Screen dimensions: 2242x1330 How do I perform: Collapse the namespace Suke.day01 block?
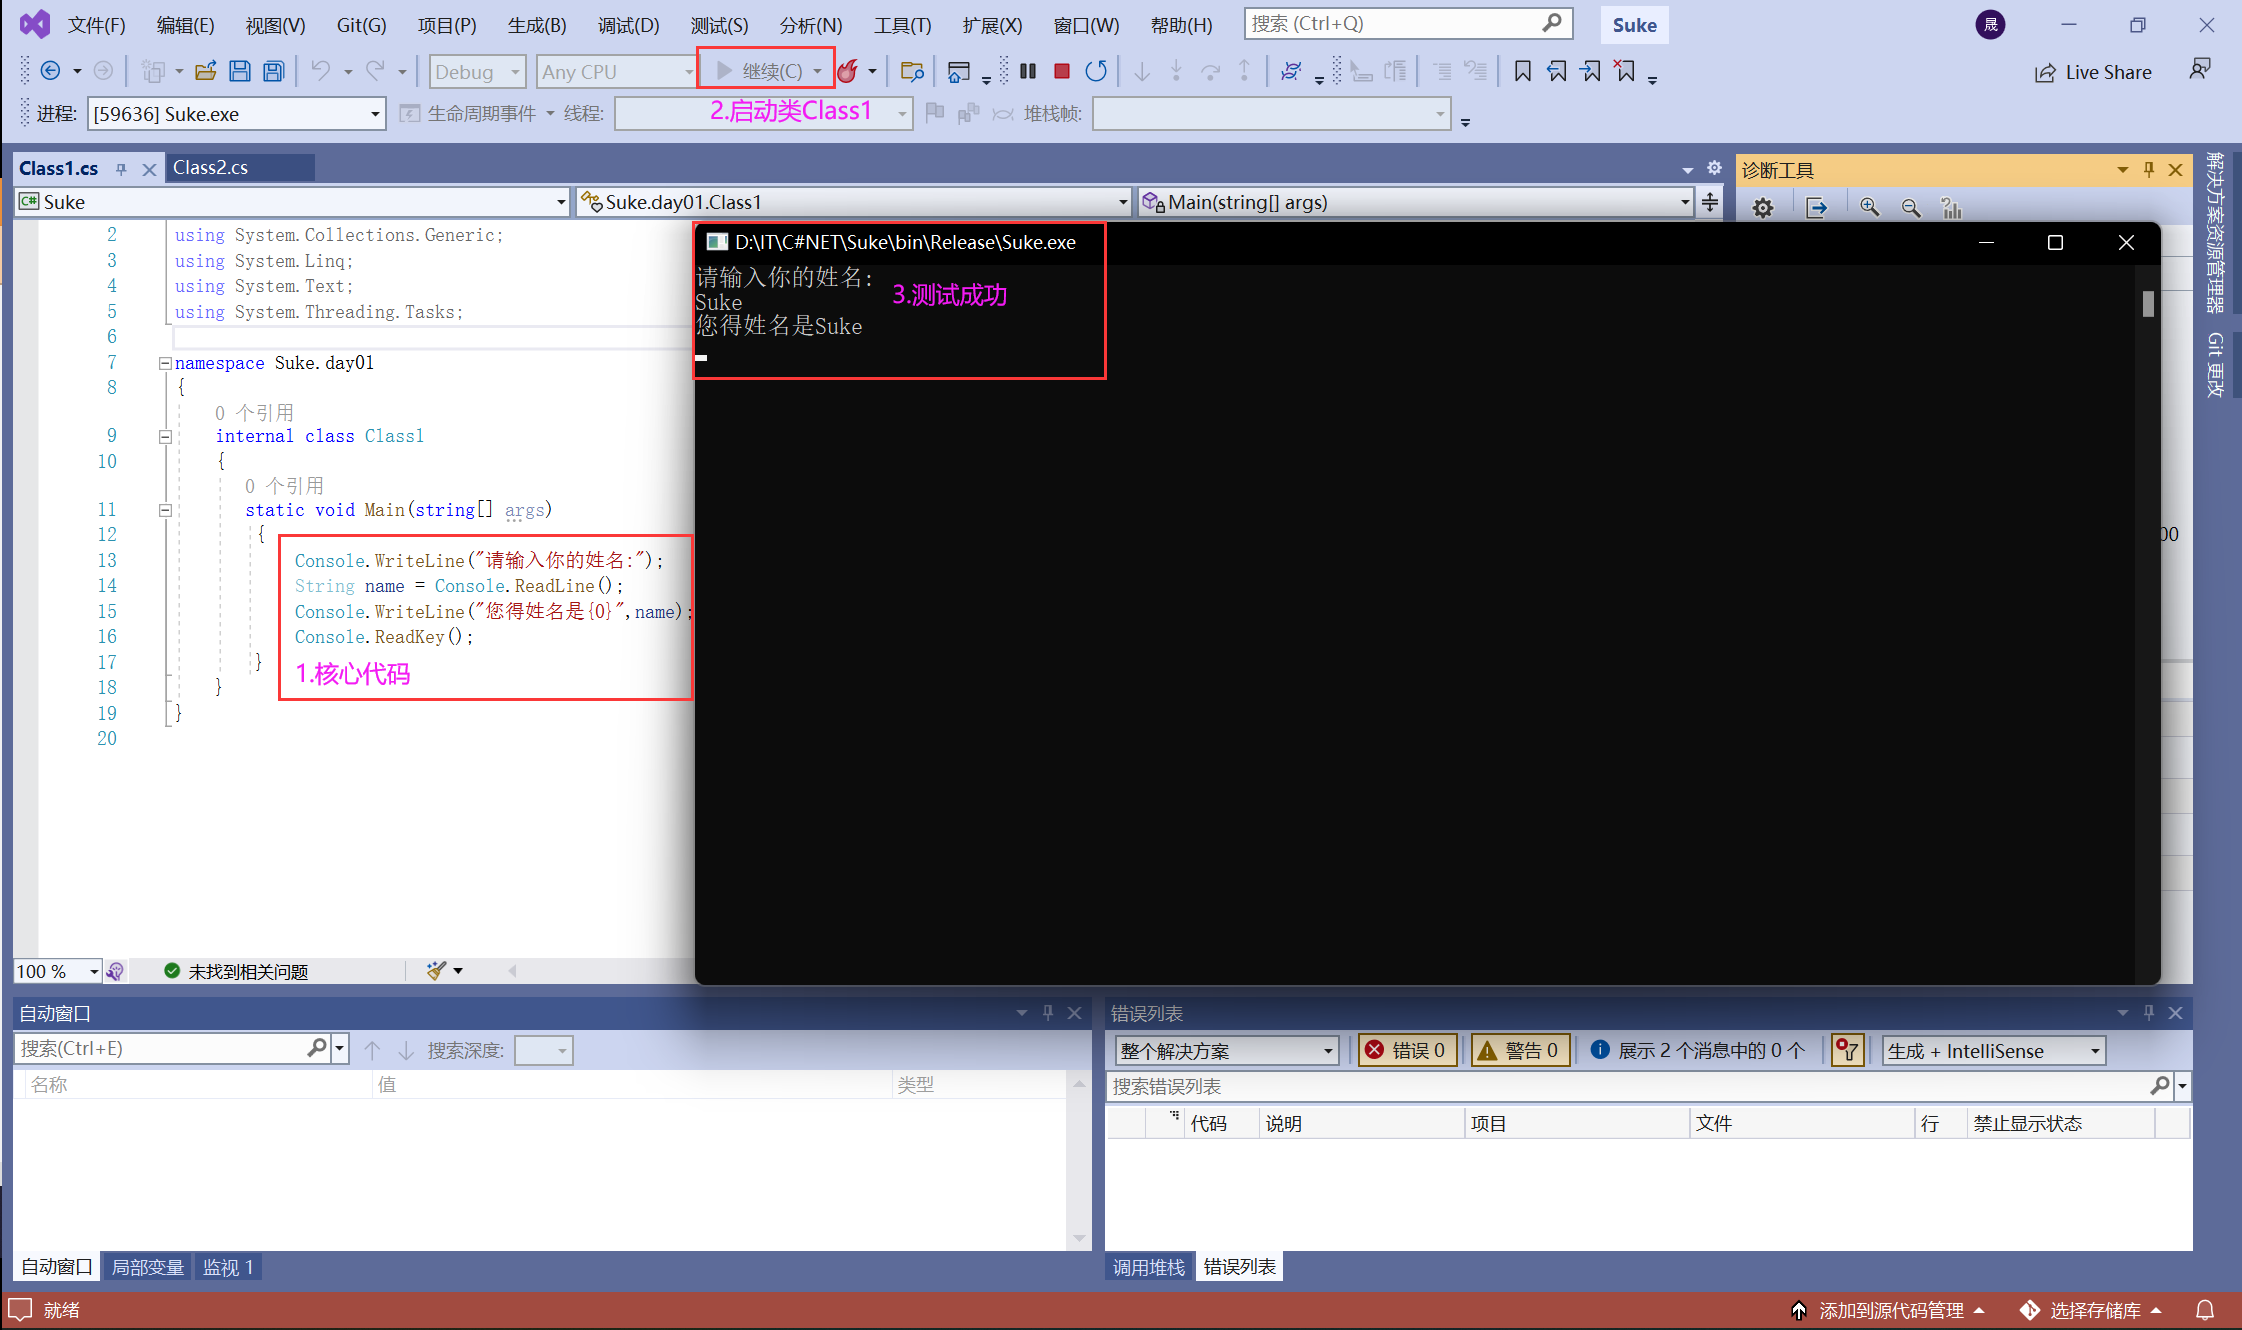165,363
